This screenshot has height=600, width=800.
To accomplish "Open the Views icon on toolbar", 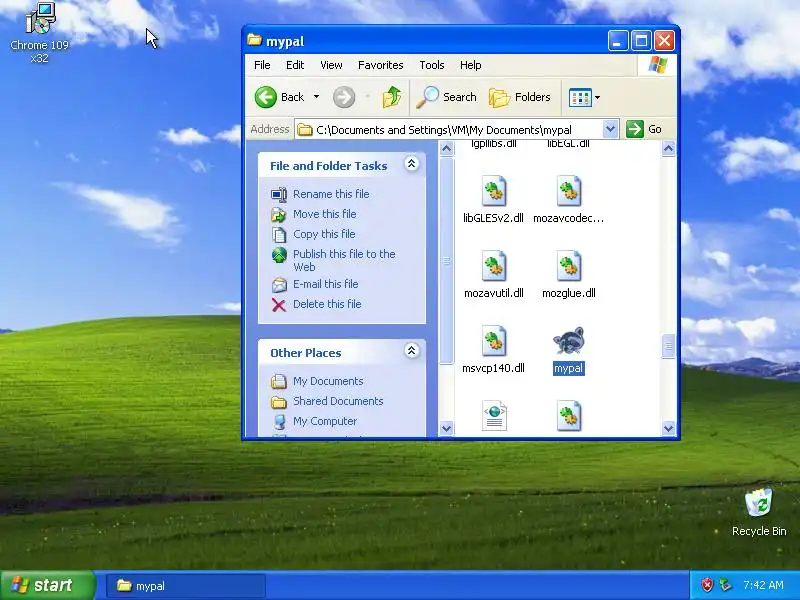I will pyautogui.click(x=580, y=97).
